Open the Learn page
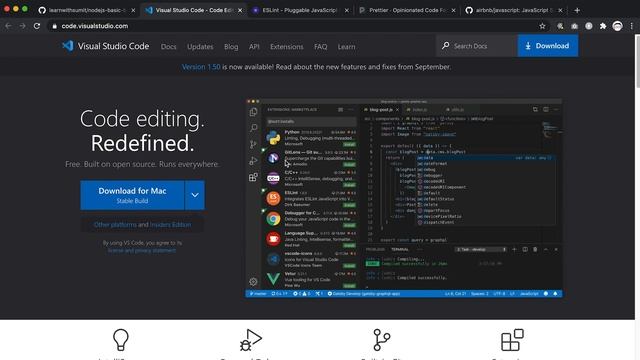640x360 pixels. 346,47
